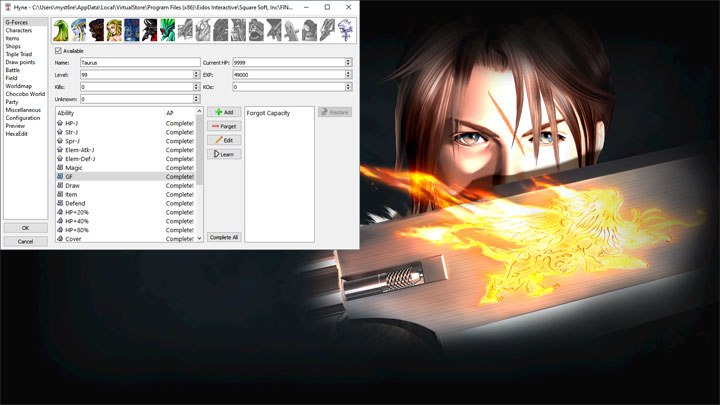The image size is (720, 405).
Task: Select the Griever emblem icon
Action: (x=345, y=30)
